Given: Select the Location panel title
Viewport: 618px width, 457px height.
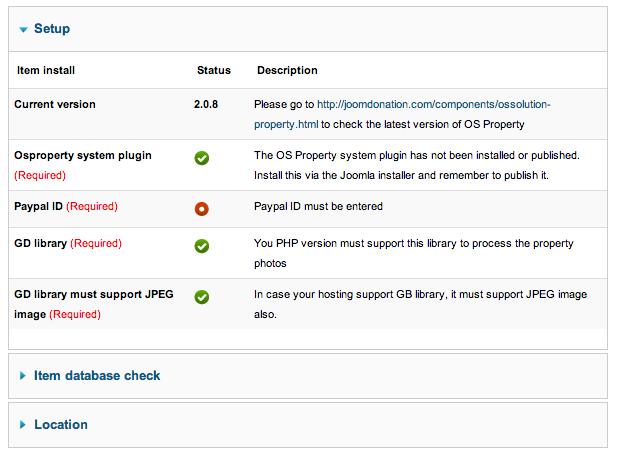Looking at the screenshot, I should pyautogui.click(x=61, y=425).
